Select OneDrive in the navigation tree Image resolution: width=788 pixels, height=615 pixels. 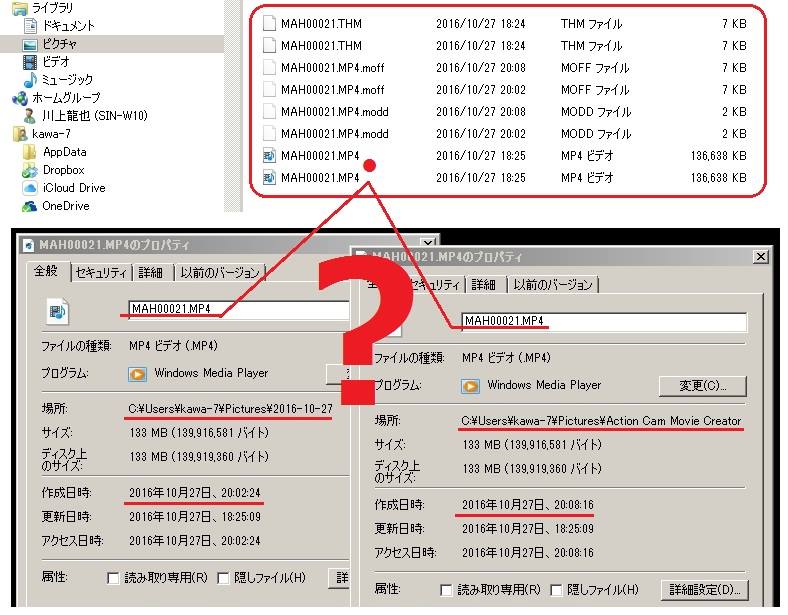coord(65,206)
